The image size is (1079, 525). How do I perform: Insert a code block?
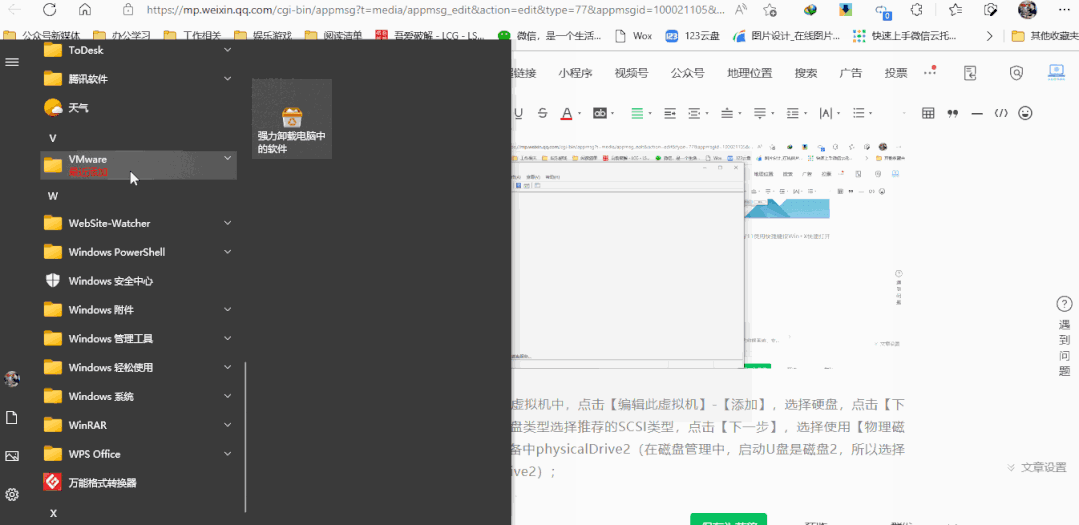(x=1001, y=113)
